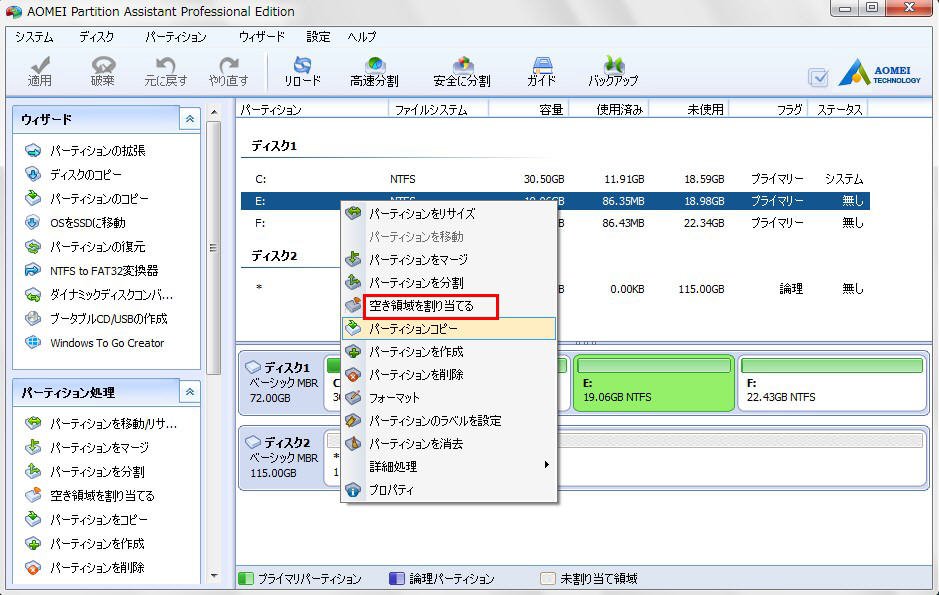This screenshot has width=939, height=595.
Task: Select the E: 19.06GB NTFS disk map block
Action: [654, 384]
